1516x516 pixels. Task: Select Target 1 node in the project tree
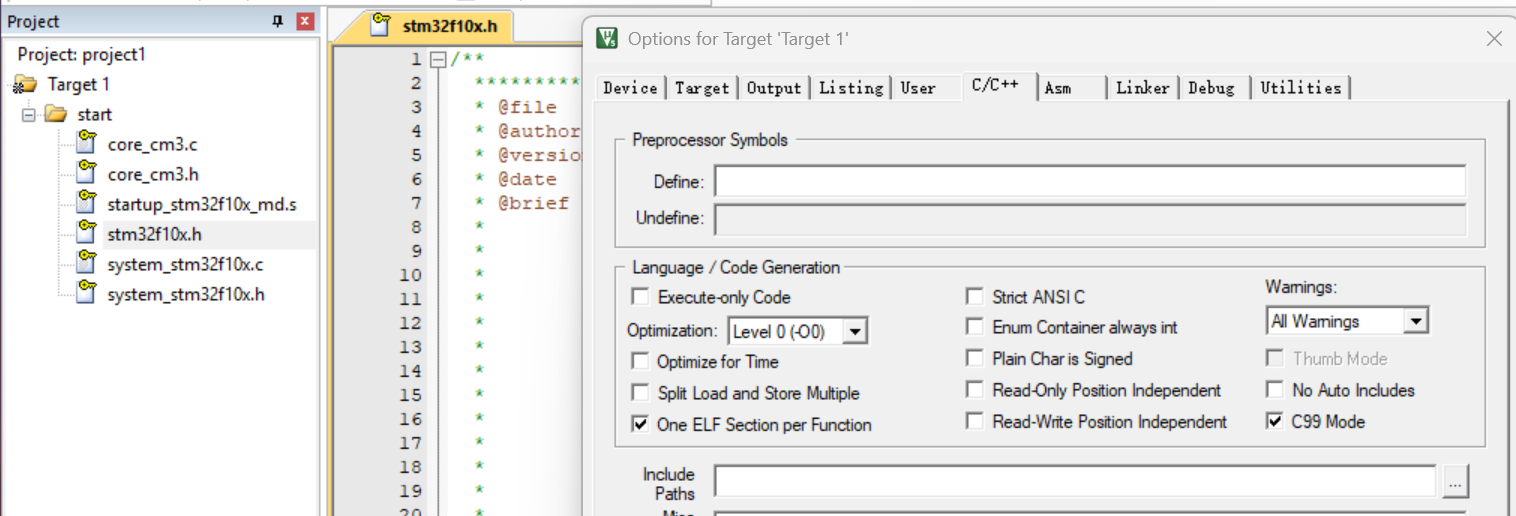point(78,84)
